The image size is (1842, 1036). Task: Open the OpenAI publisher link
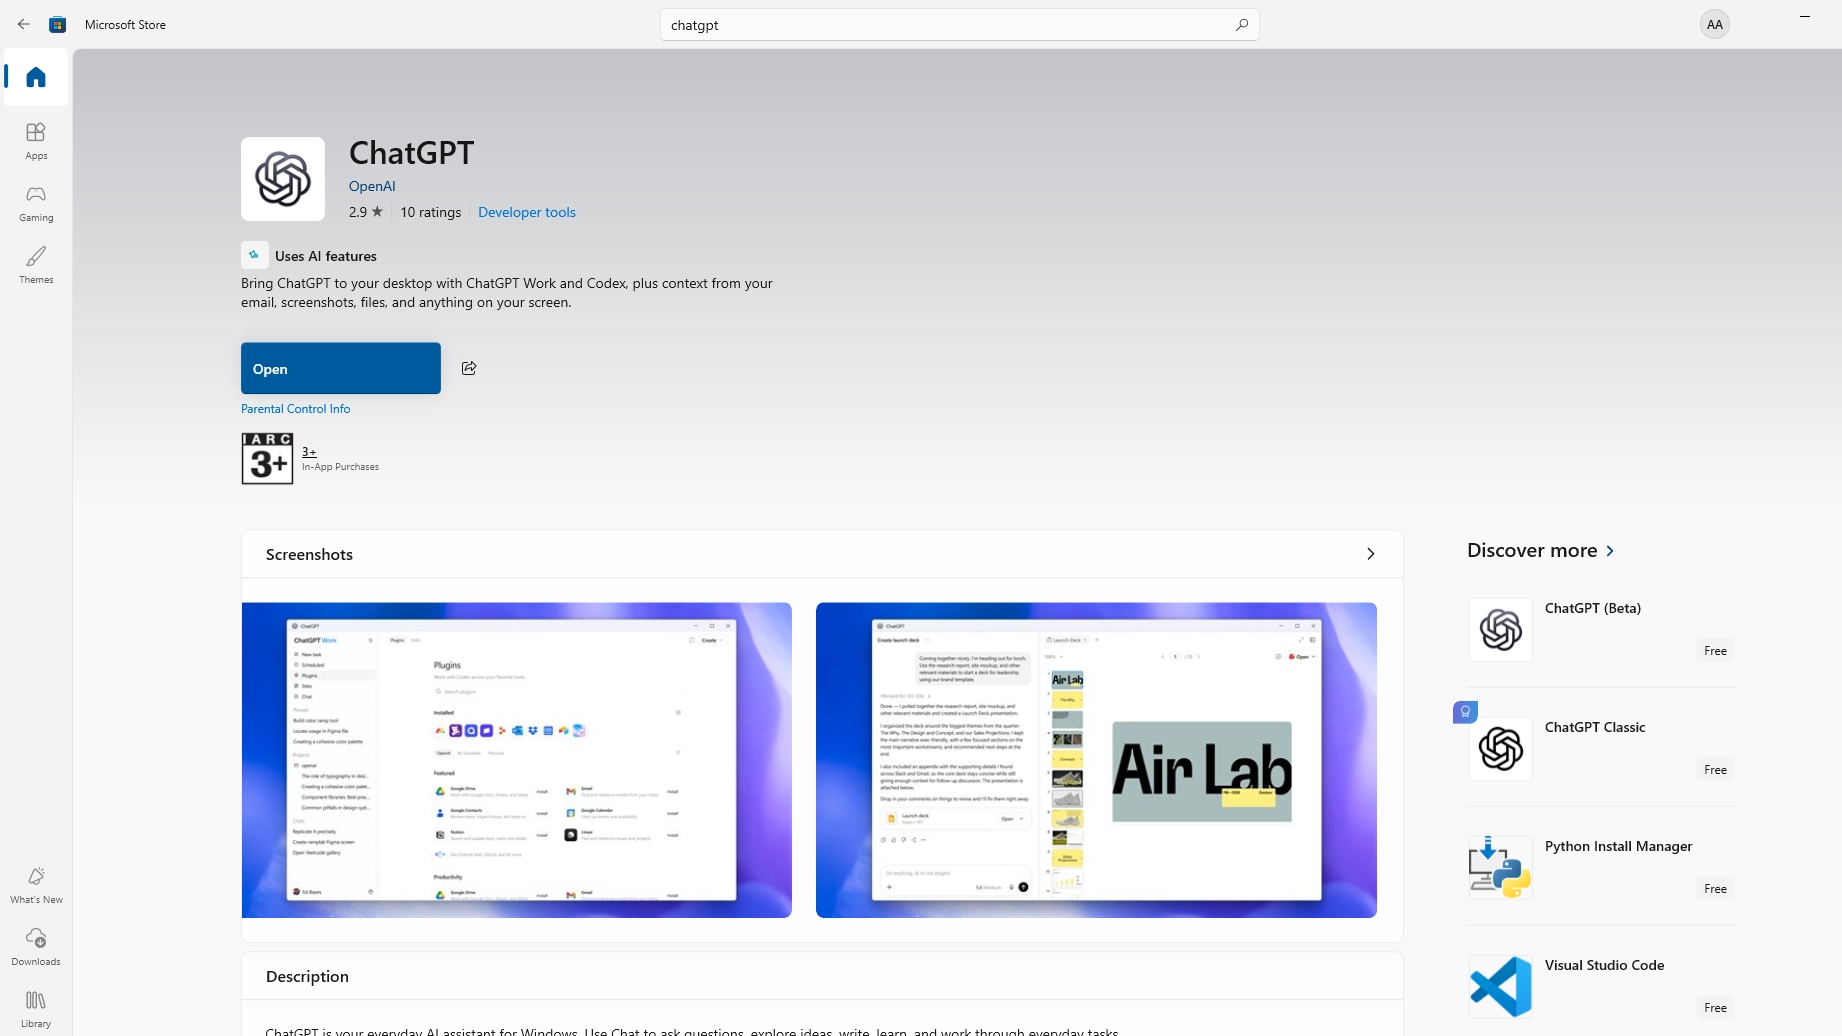pyautogui.click(x=372, y=186)
